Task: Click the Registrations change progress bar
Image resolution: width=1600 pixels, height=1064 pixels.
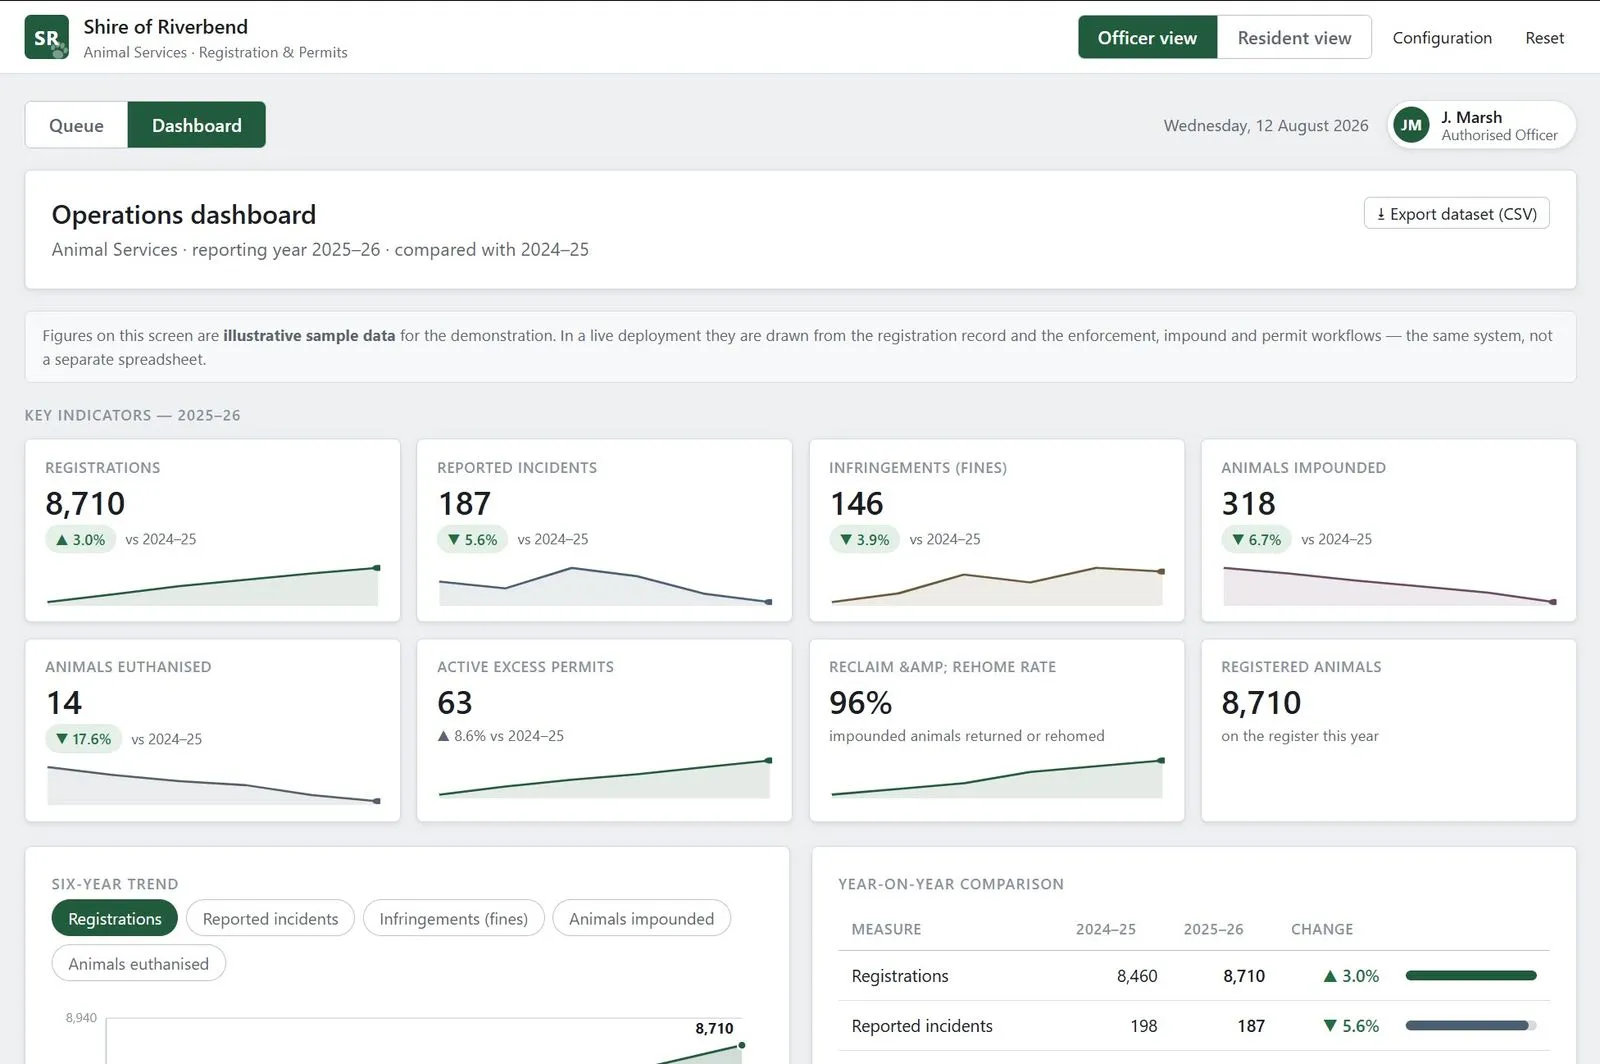Action: coord(1471,975)
